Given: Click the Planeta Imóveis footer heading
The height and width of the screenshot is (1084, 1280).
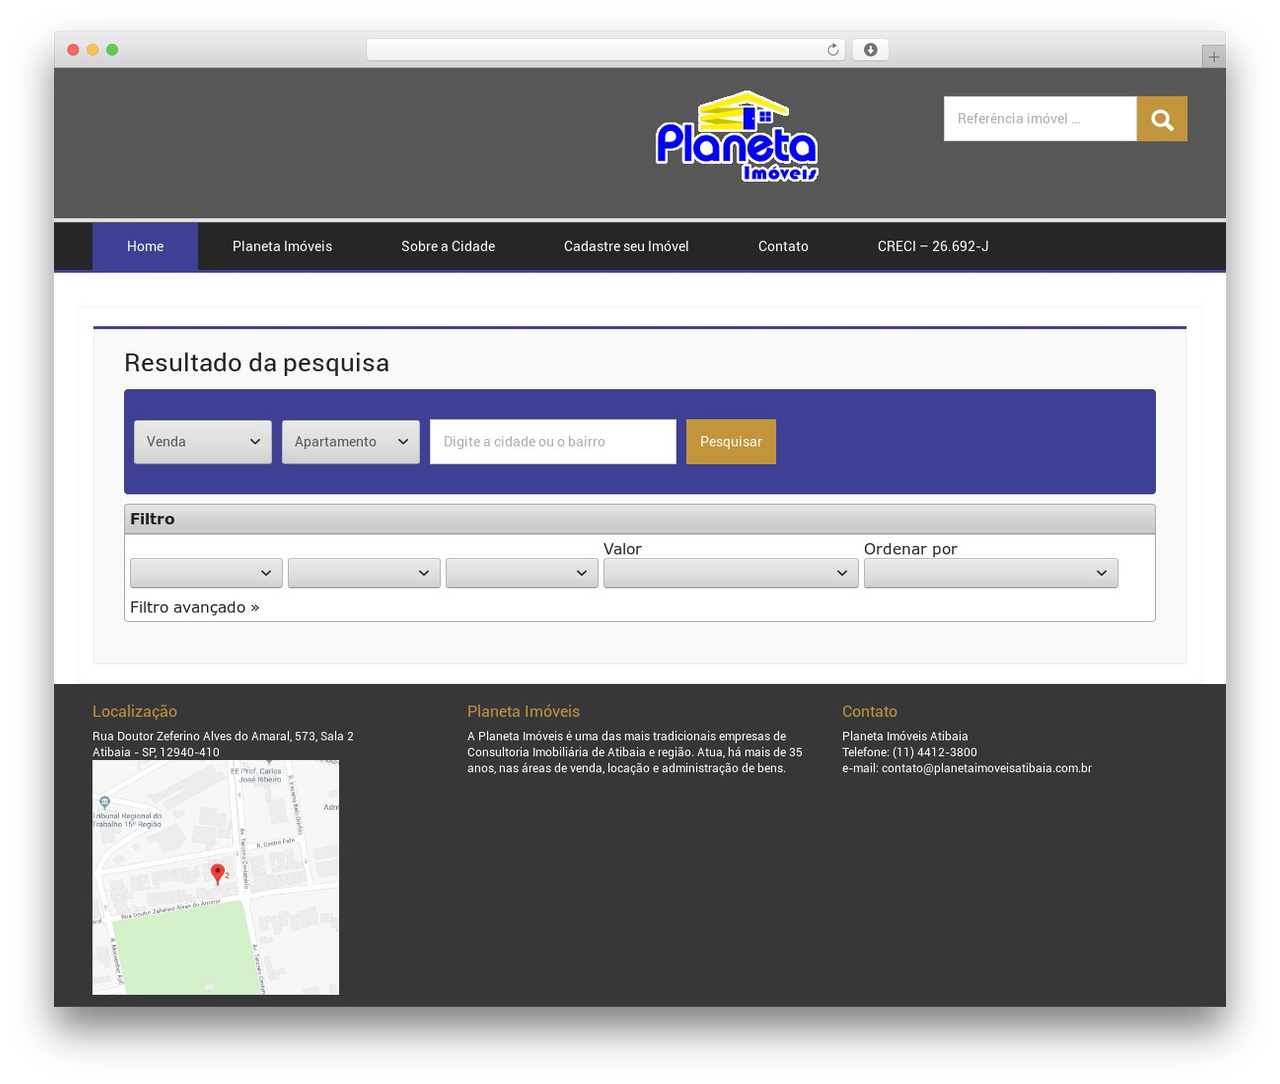Looking at the screenshot, I should [524, 711].
